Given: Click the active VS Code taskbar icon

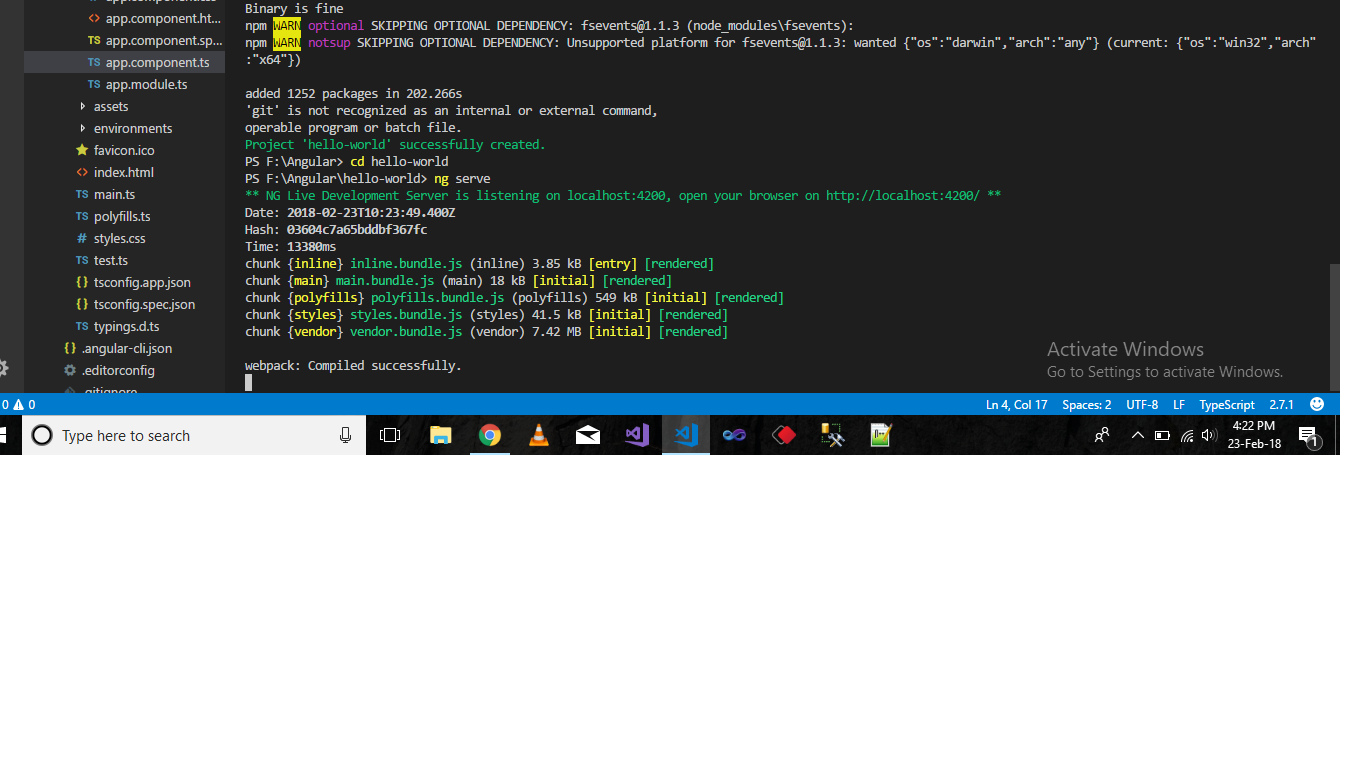Looking at the screenshot, I should [x=686, y=435].
